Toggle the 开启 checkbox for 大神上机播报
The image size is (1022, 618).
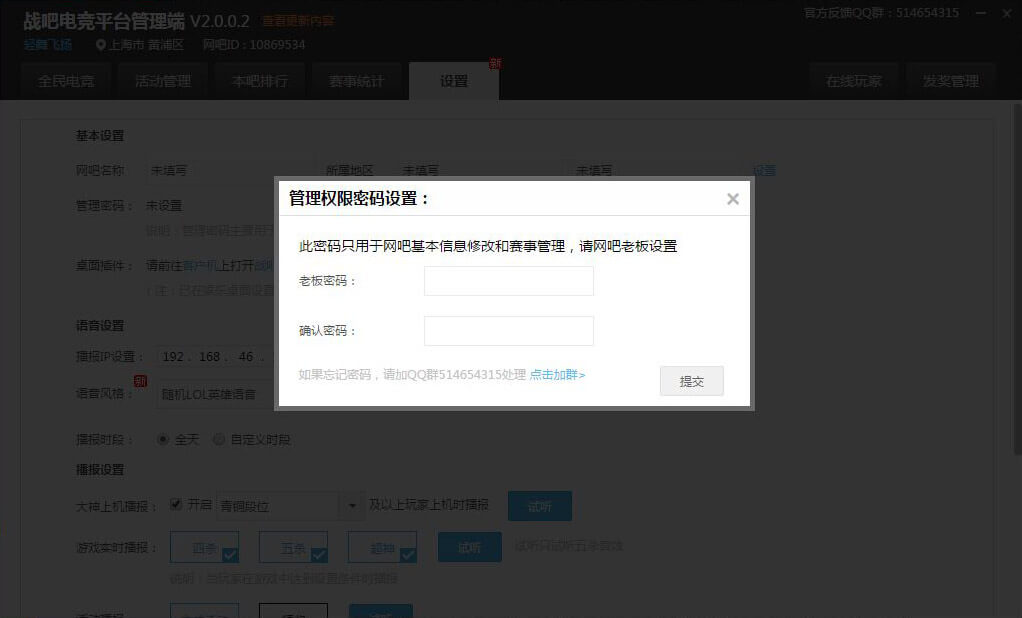(x=176, y=504)
